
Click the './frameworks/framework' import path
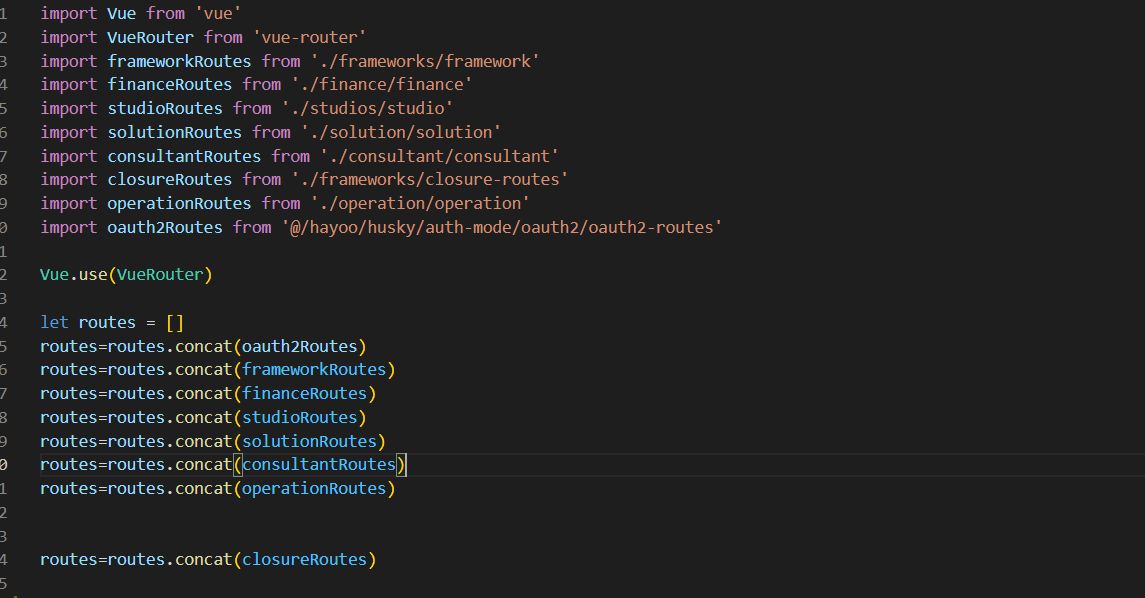pyautogui.click(x=425, y=61)
